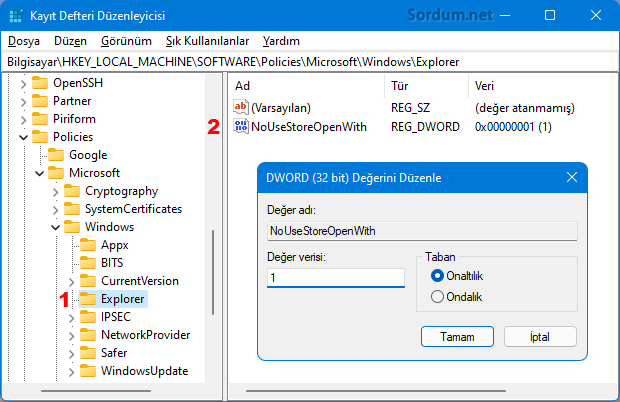Click the Google folder icon
Screen dimensions: 620x402
tap(56, 155)
